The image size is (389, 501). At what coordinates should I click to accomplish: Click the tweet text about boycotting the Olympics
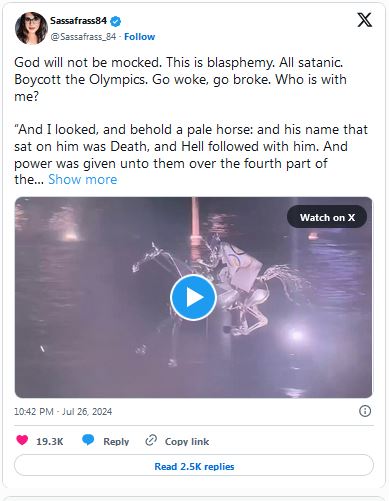pos(180,79)
